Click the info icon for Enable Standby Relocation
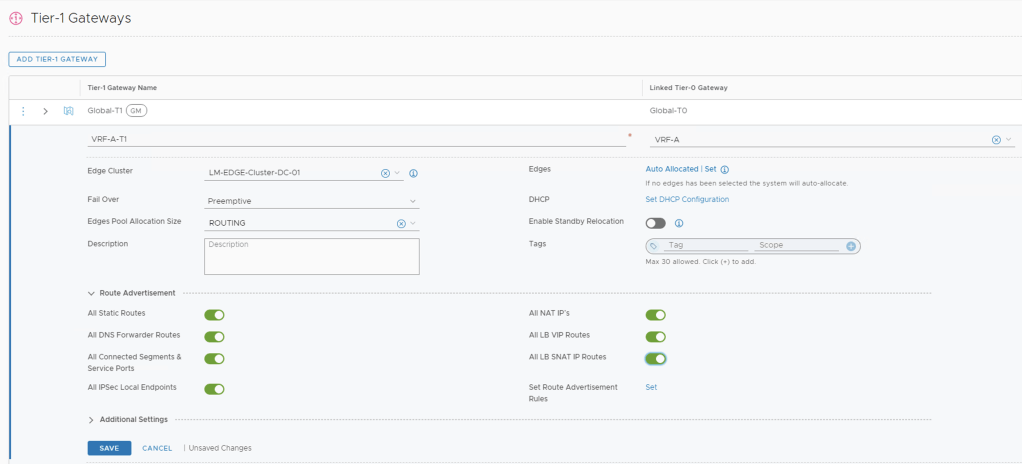The height and width of the screenshot is (464, 1022). pos(678,223)
